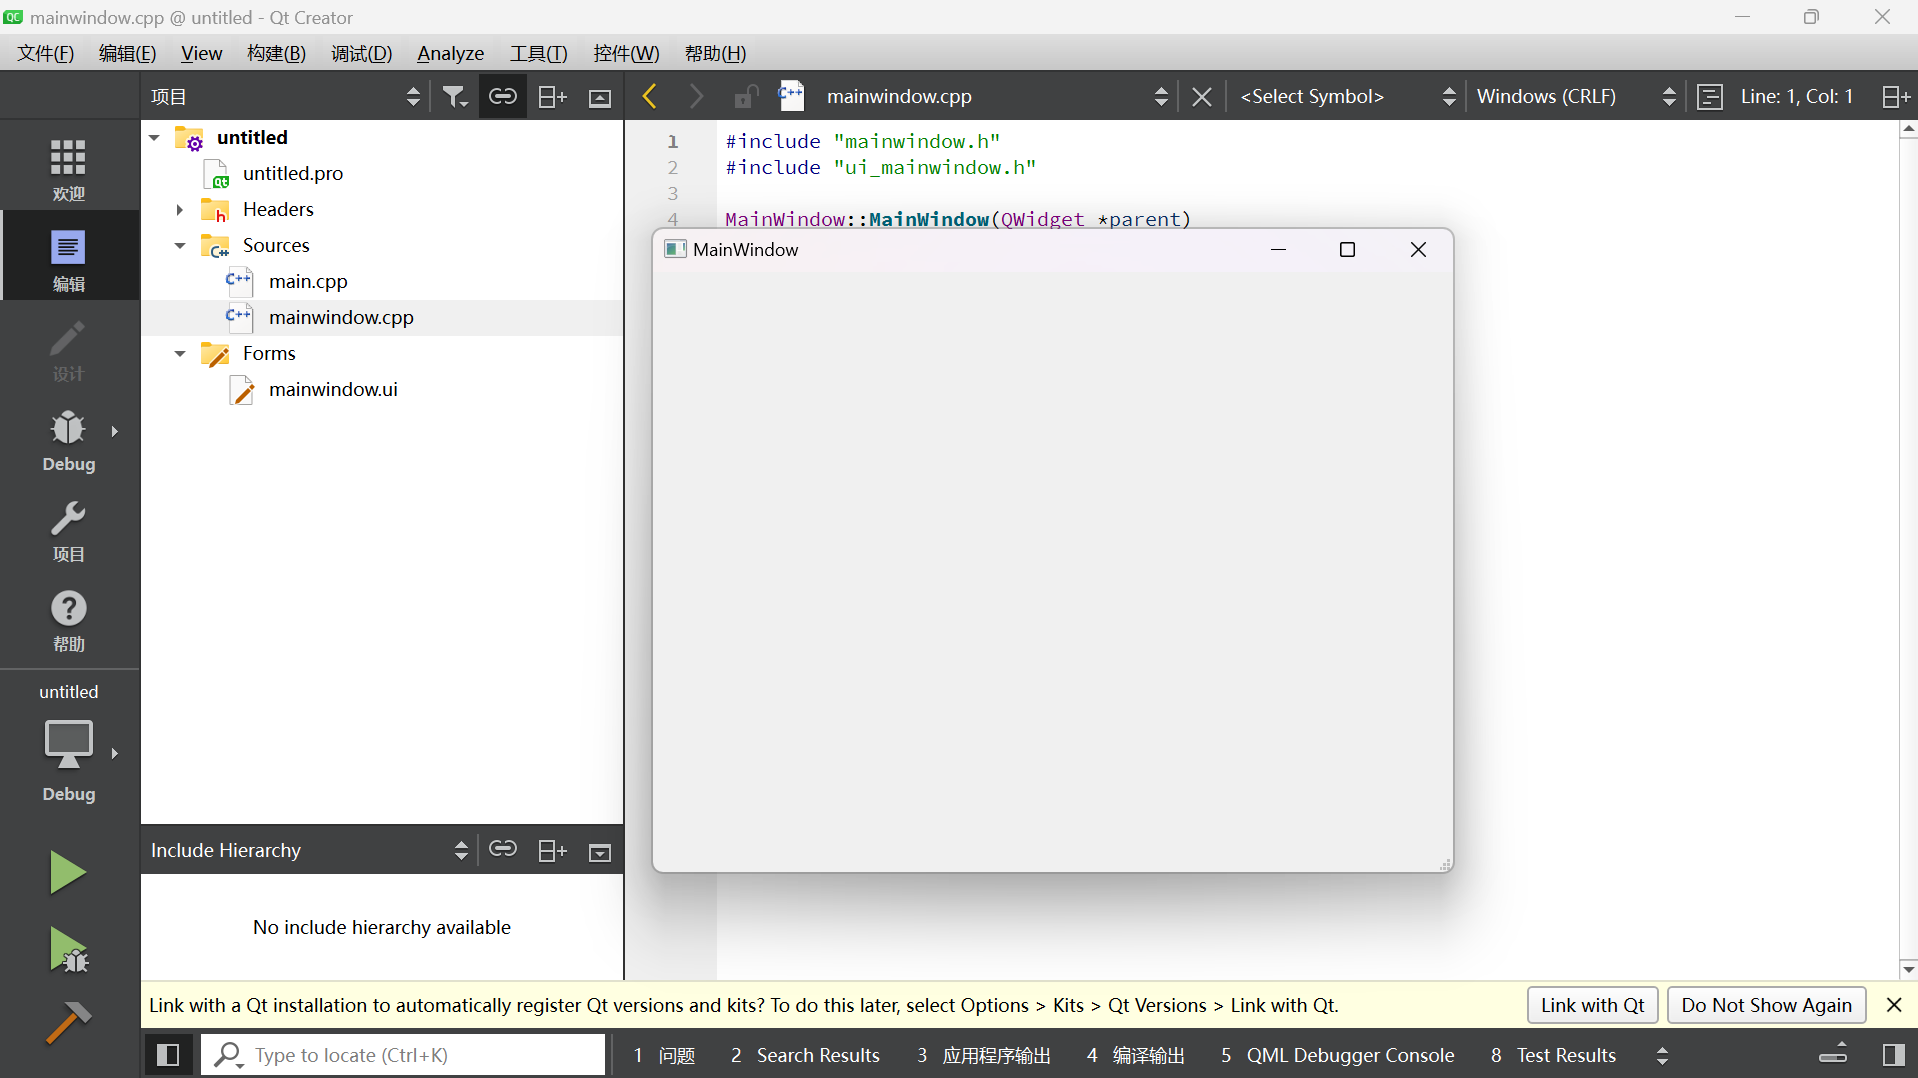Open the QML Debugger Console pane
Viewport: 1918px width, 1078px height.
[x=1337, y=1055]
